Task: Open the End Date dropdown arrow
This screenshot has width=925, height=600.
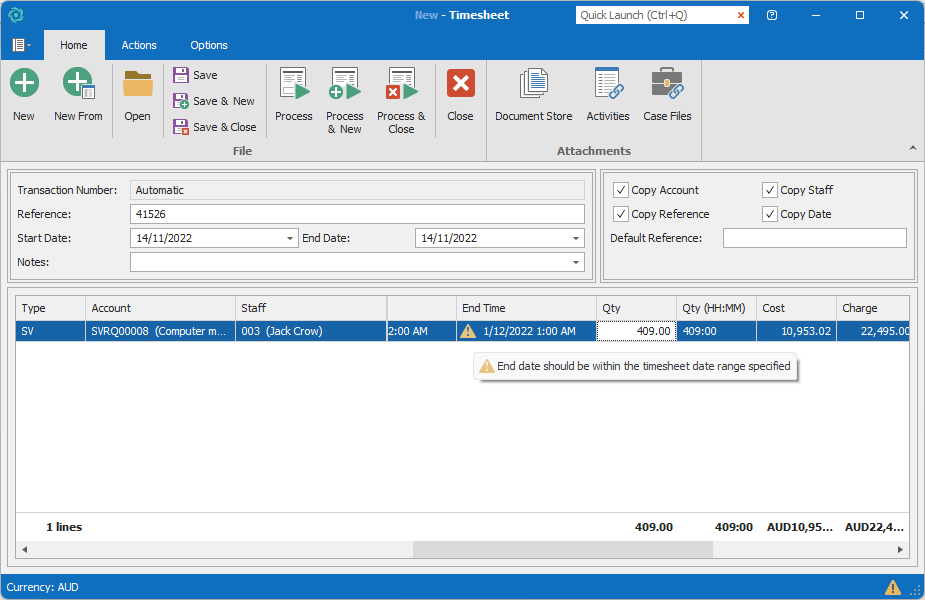Action: tap(576, 238)
